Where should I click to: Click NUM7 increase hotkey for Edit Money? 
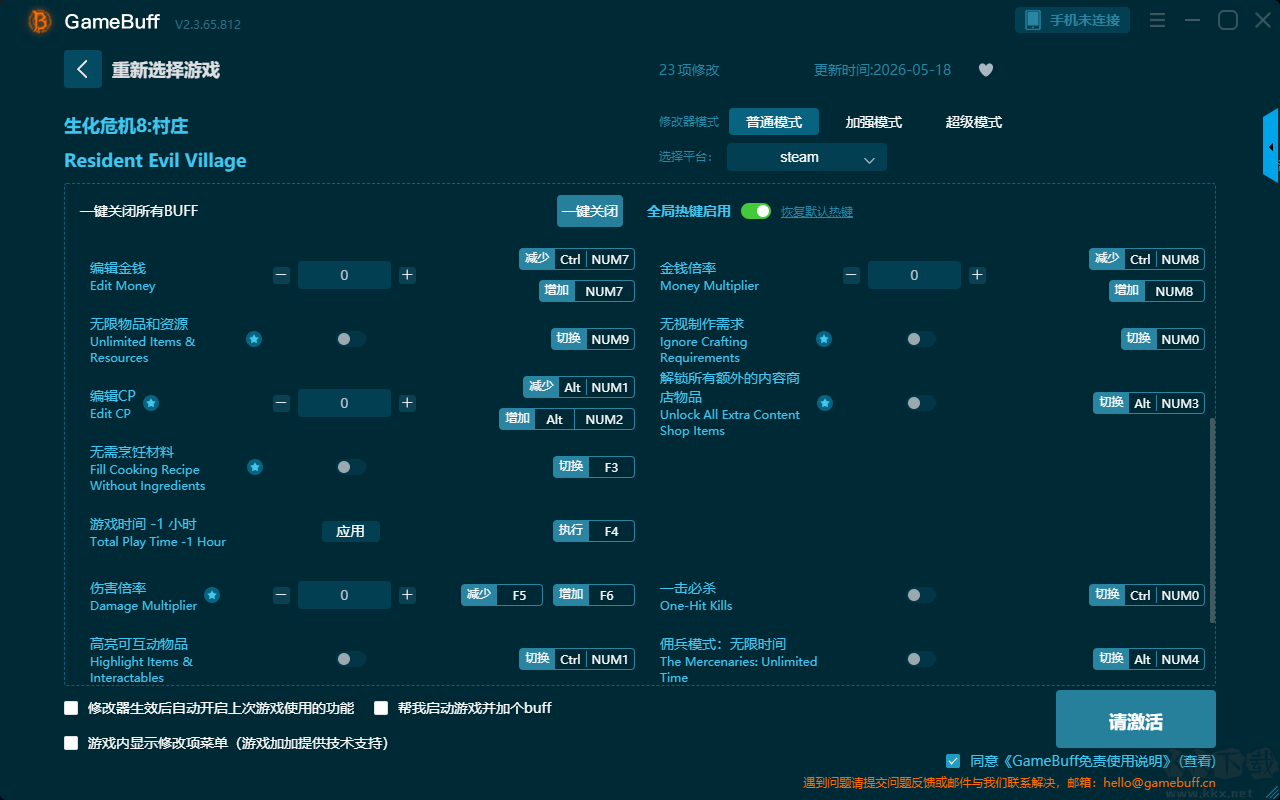(x=587, y=291)
